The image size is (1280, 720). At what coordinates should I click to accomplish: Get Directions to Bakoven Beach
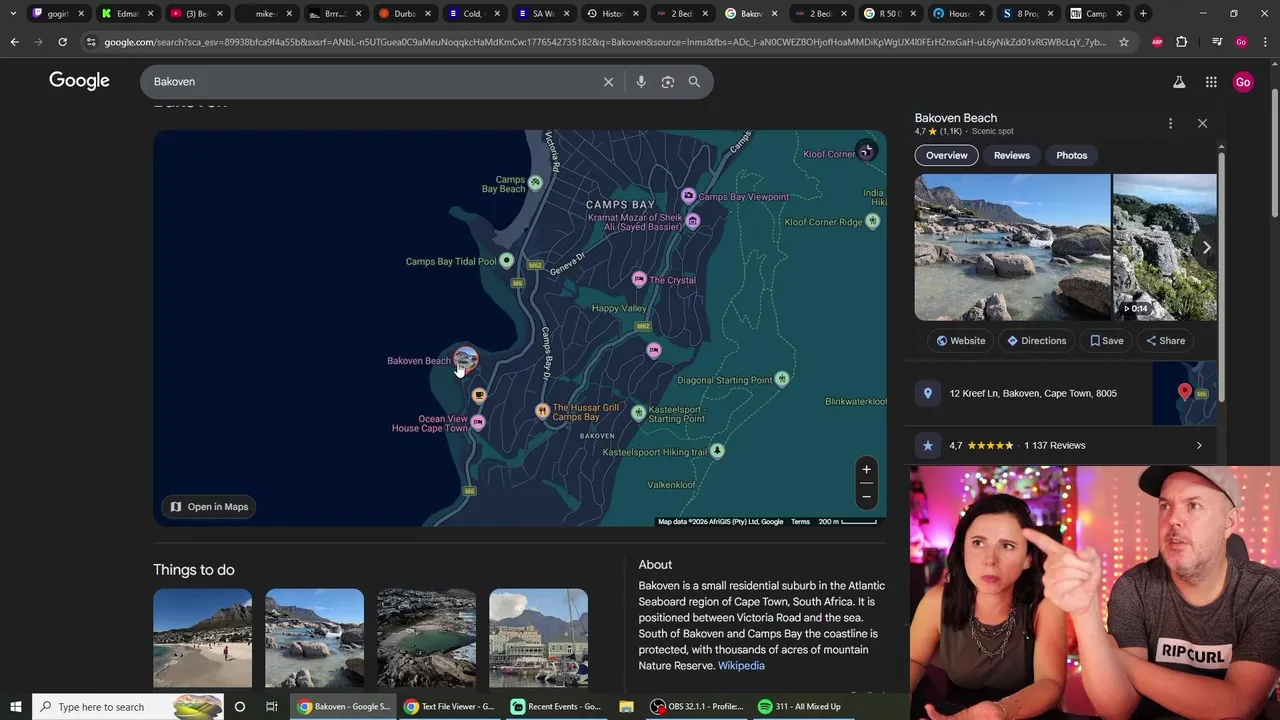point(1037,341)
